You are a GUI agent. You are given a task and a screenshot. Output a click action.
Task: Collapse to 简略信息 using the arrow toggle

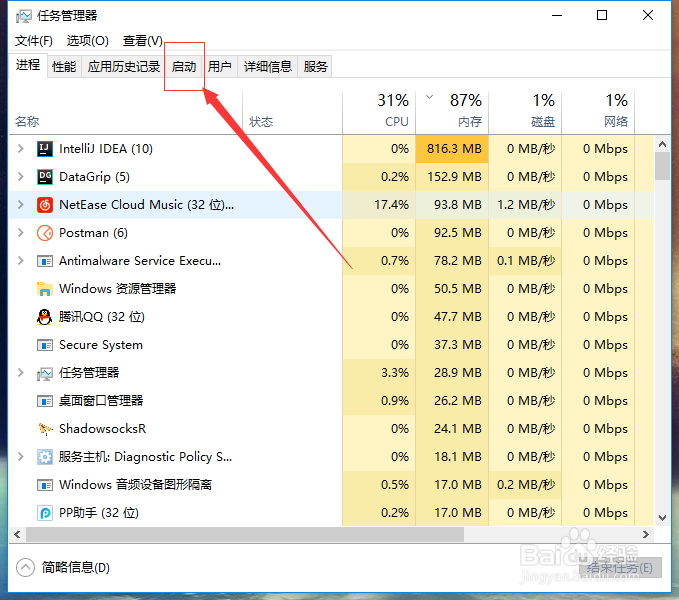[x=25, y=568]
